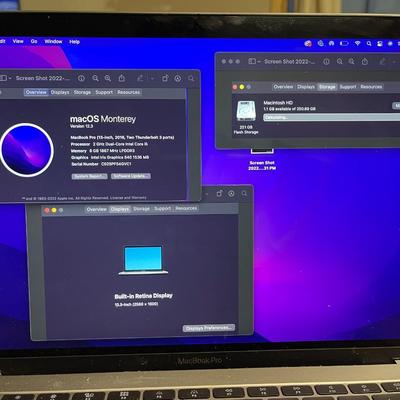The height and width of the screenshot is (400, 400).
Task: Click the "macOS Monterey" heading text
Action: point(103,119)
